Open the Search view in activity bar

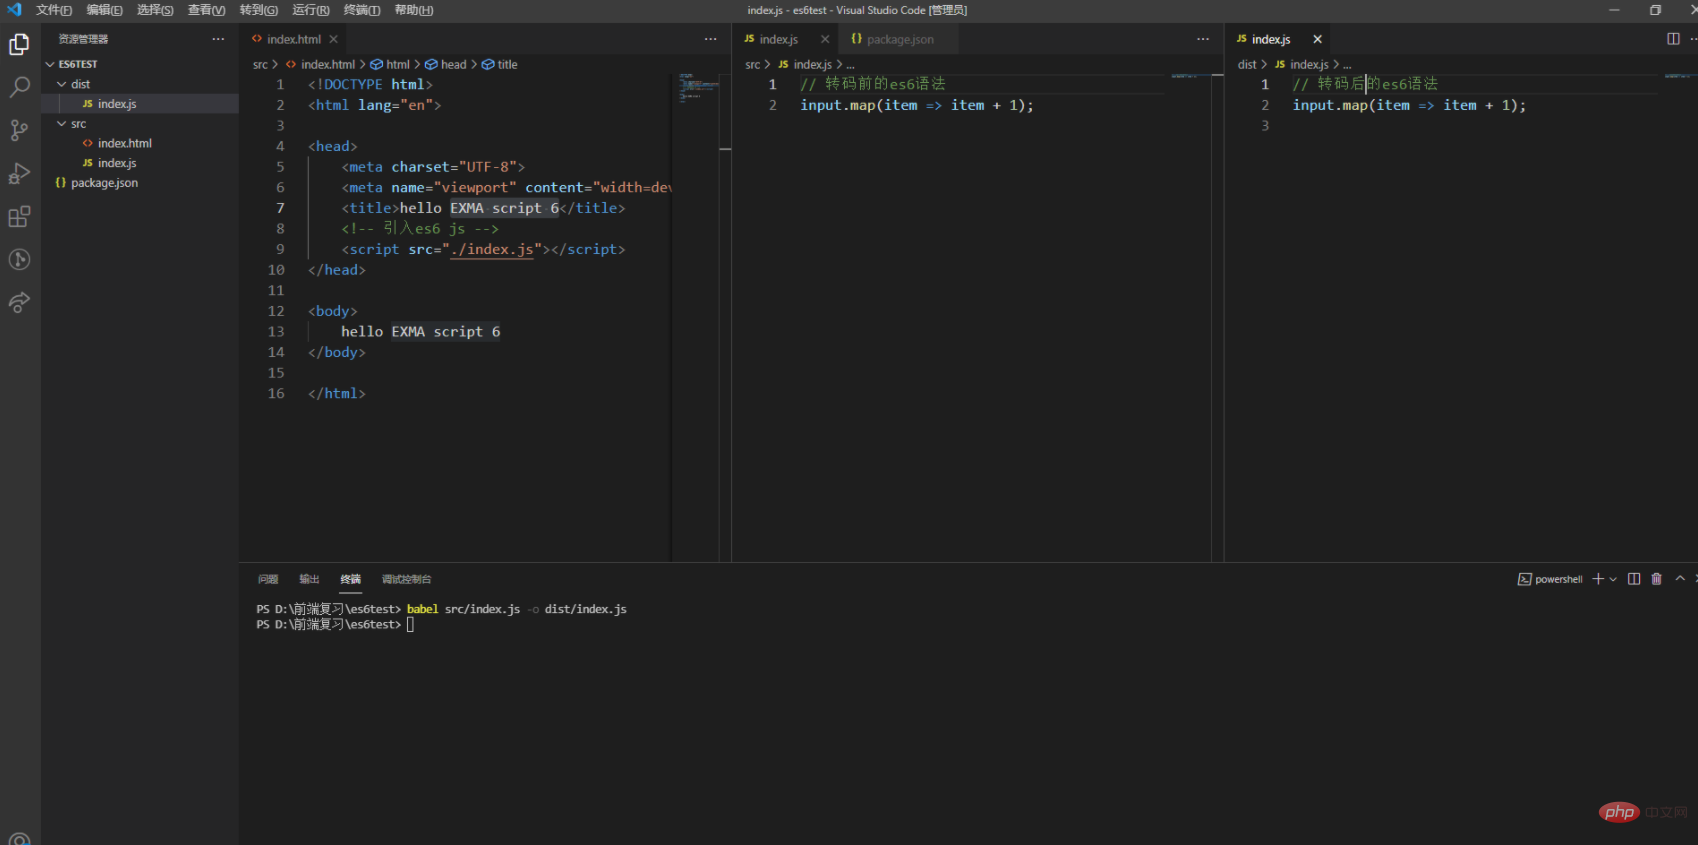coord(19,87)
